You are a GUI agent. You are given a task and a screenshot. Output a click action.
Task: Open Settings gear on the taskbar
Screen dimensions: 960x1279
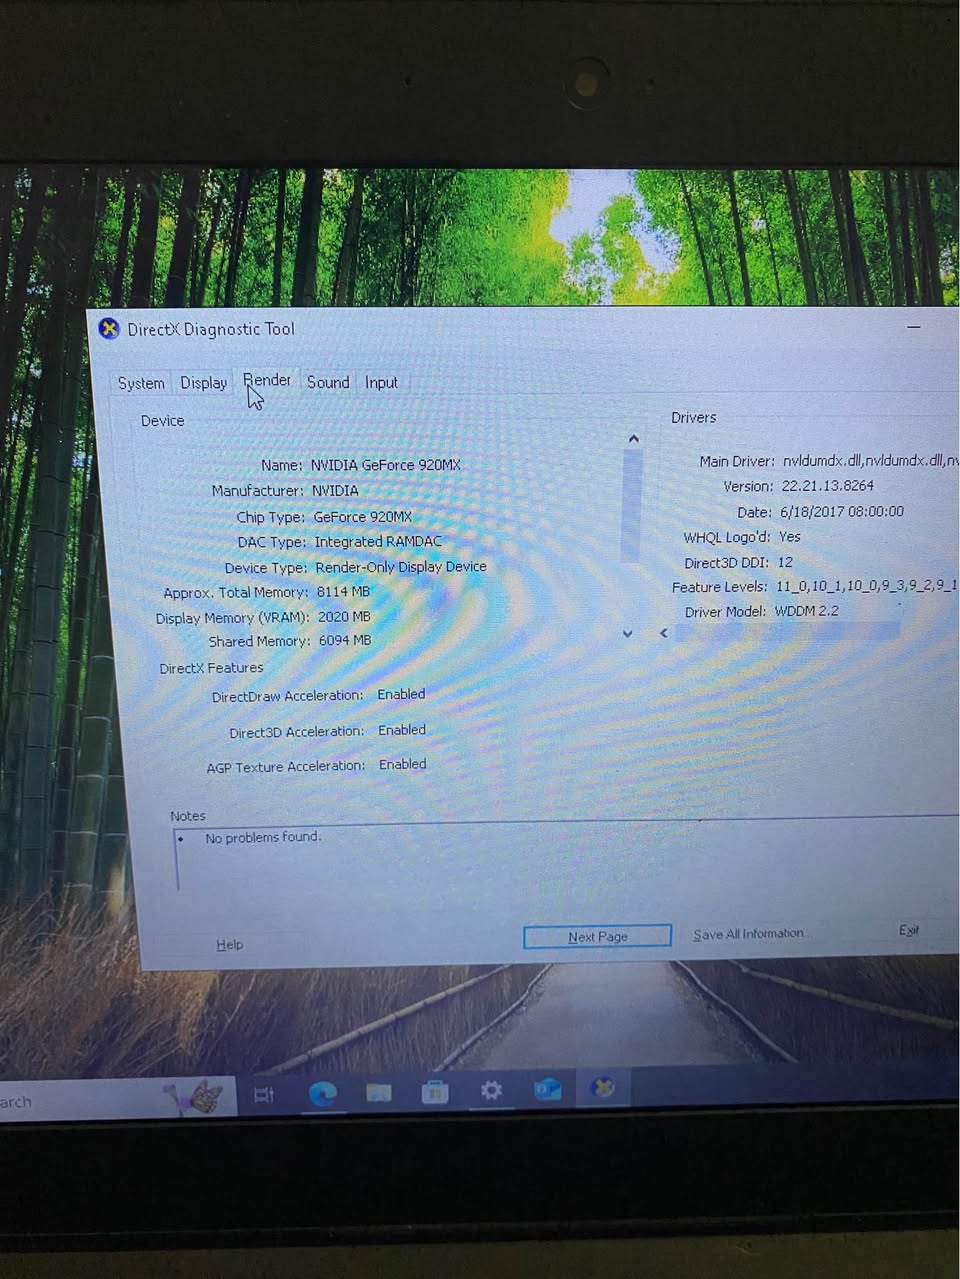click(x=491, y=1090)
